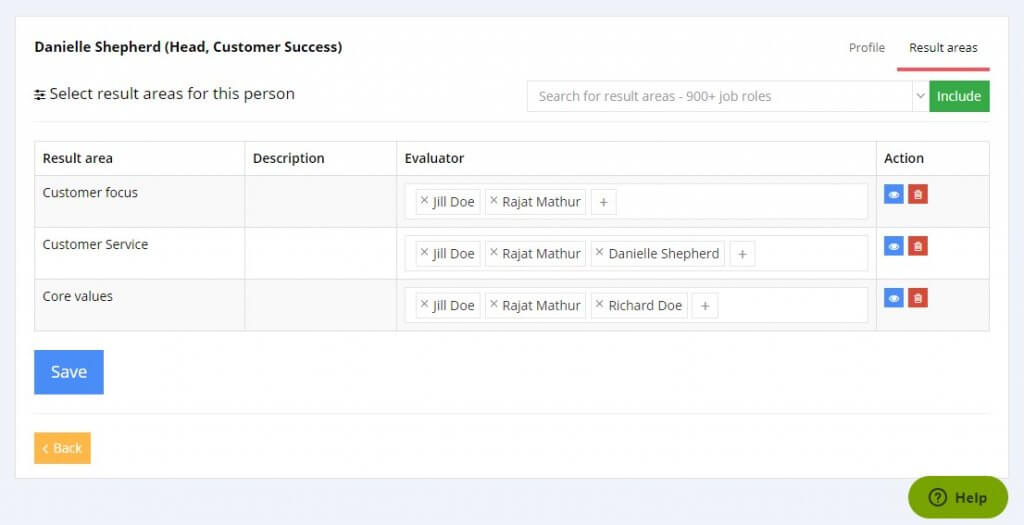Screen dimensions: 1024x525
Task: Expand the result areas search dropdown arrow
Action: pos(919,96)
